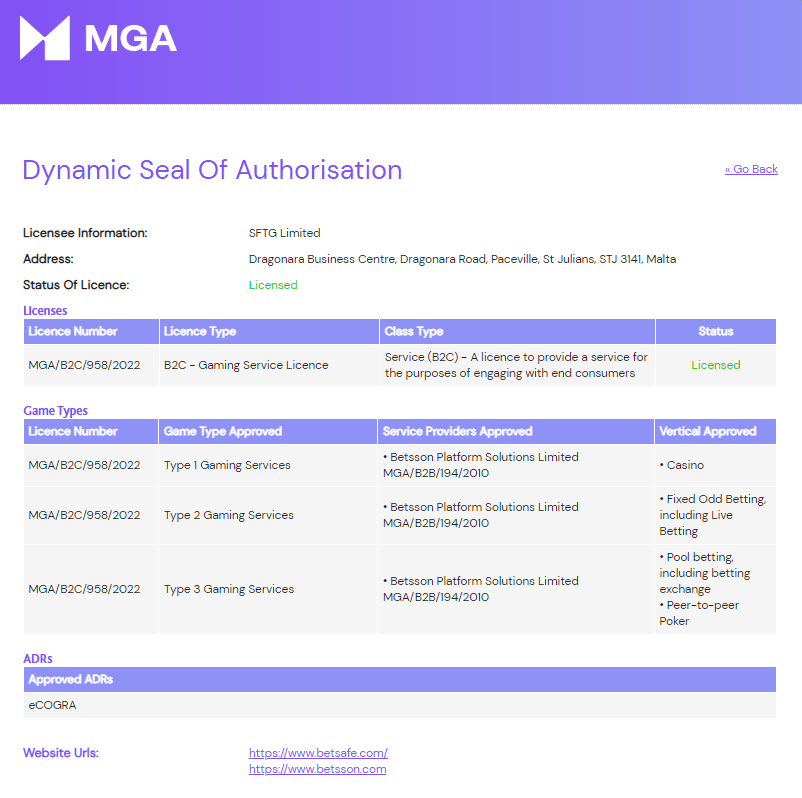Click Pool betting, including betting exchange text
The image size is (802, 798).
coord(705,573)
